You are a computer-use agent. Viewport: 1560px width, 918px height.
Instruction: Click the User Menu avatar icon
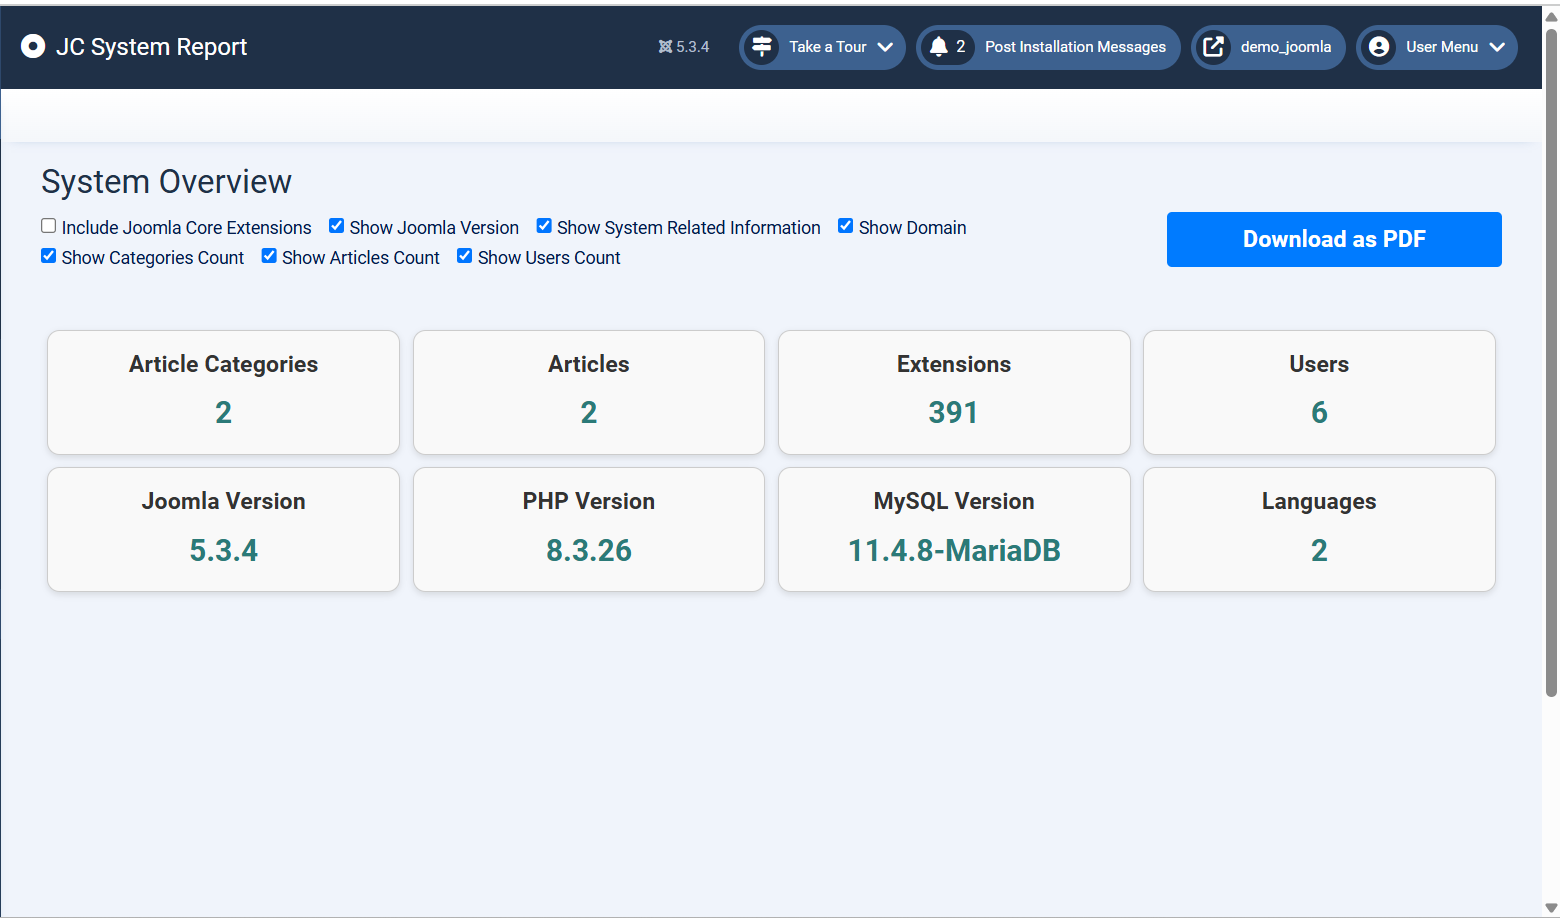(x=1379, y=47)
